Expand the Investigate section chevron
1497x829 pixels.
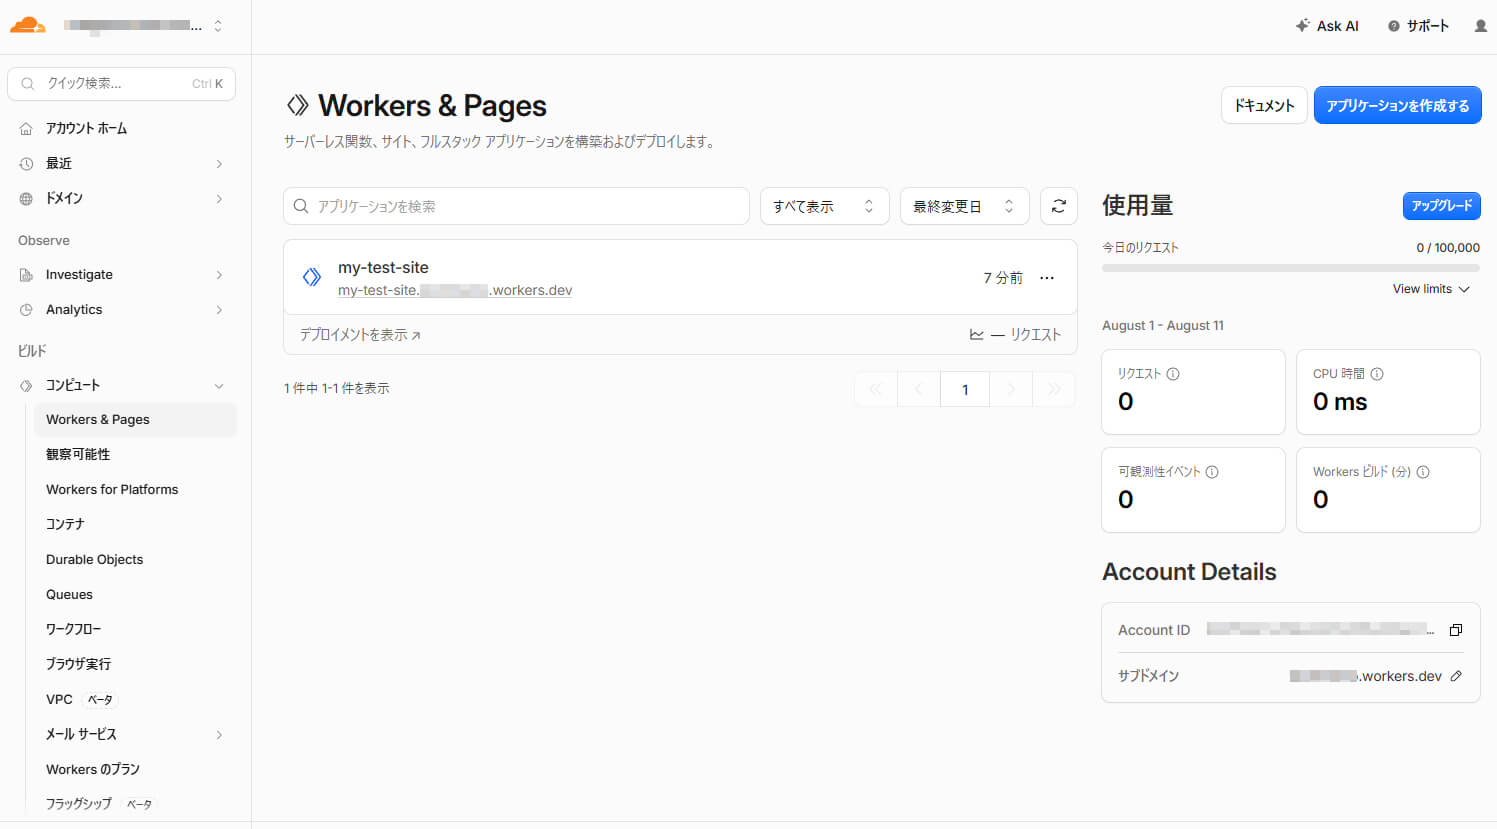(x=219, y=275)
